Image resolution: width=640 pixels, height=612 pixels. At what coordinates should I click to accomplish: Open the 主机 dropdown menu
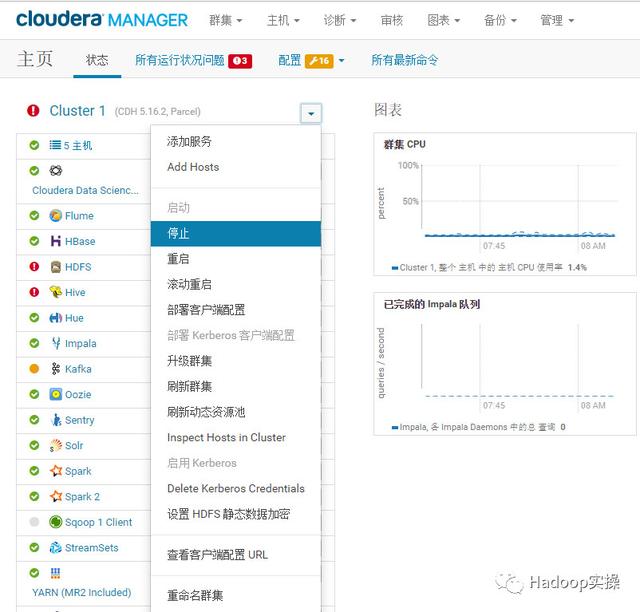click(283, 20)
